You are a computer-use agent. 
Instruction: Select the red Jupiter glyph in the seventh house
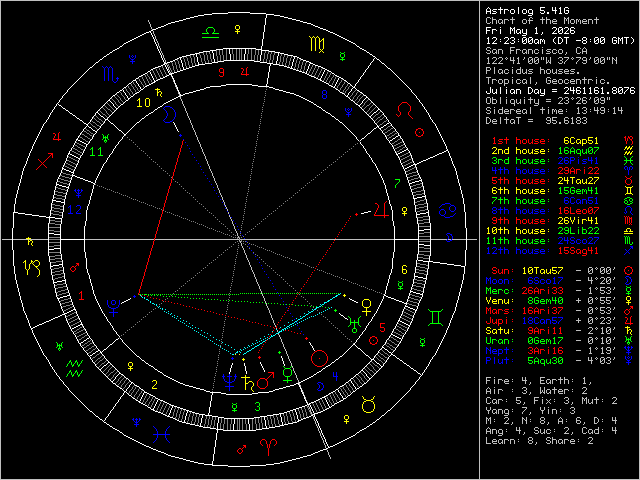pos(381,210)
